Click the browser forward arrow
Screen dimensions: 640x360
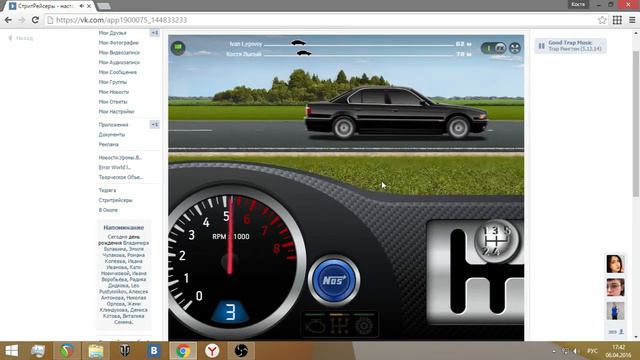22,20
